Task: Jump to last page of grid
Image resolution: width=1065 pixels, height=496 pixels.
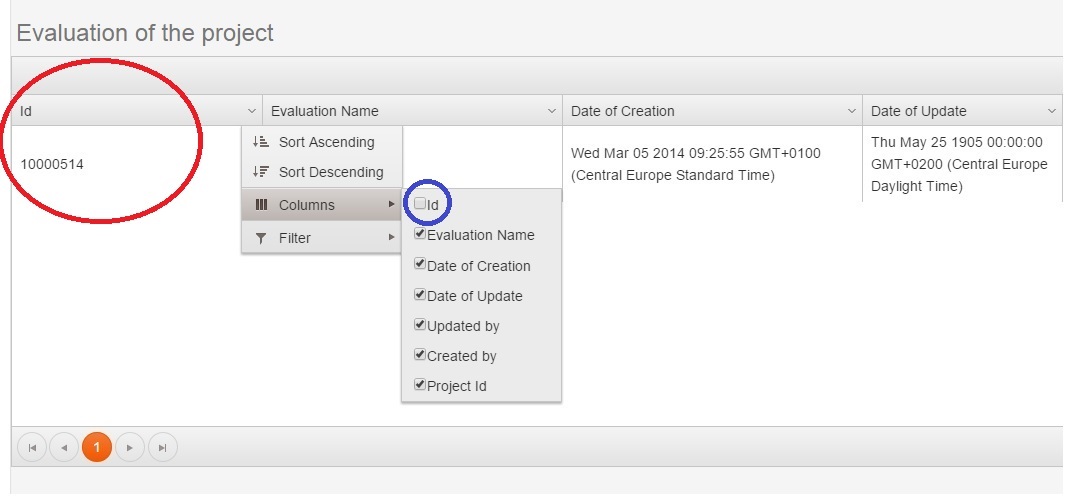Action: click(162, 447)
